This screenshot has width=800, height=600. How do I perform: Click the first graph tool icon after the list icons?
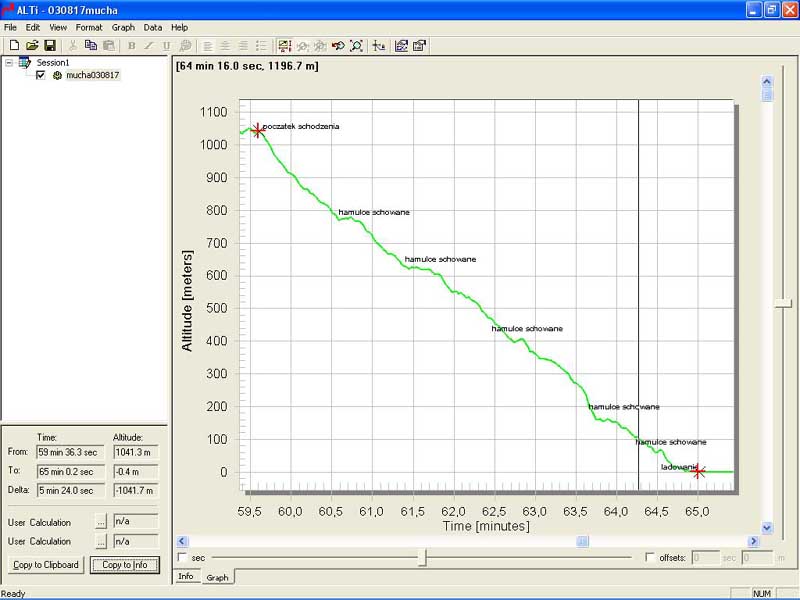click(x=284, y=45)
